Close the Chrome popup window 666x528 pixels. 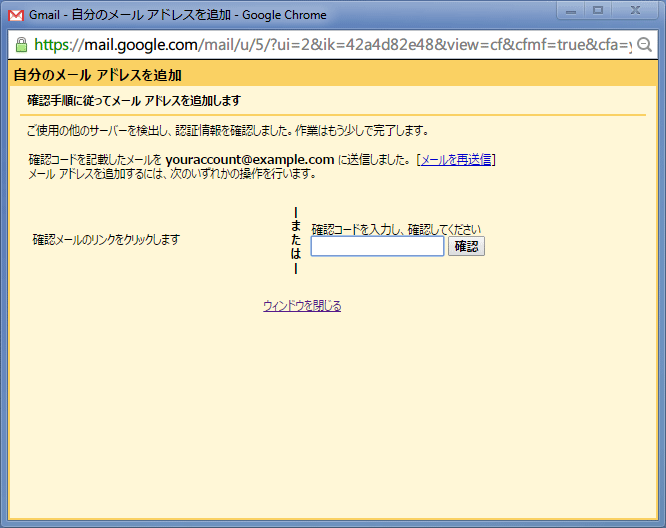635,10
